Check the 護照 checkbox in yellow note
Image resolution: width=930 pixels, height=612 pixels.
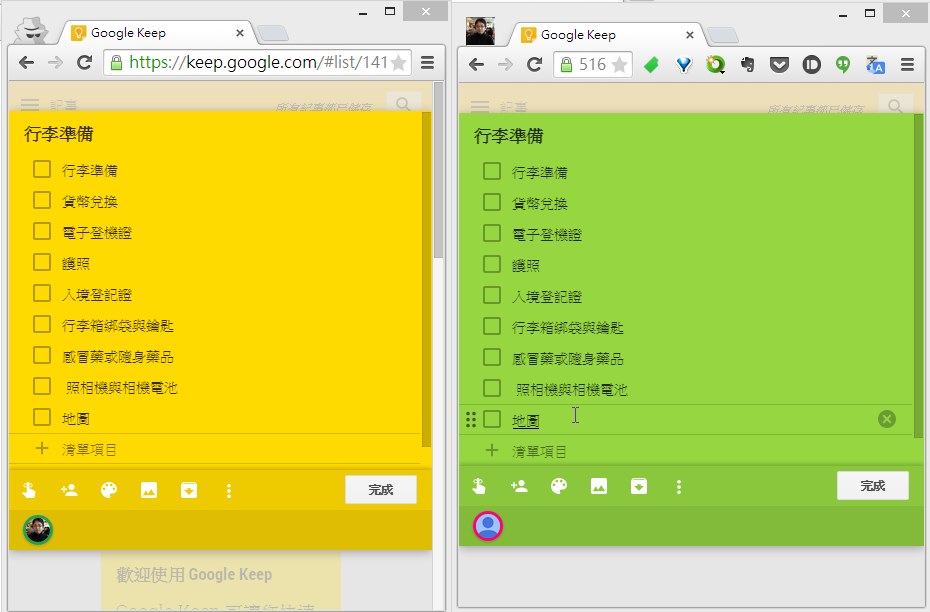pos(42,262)
